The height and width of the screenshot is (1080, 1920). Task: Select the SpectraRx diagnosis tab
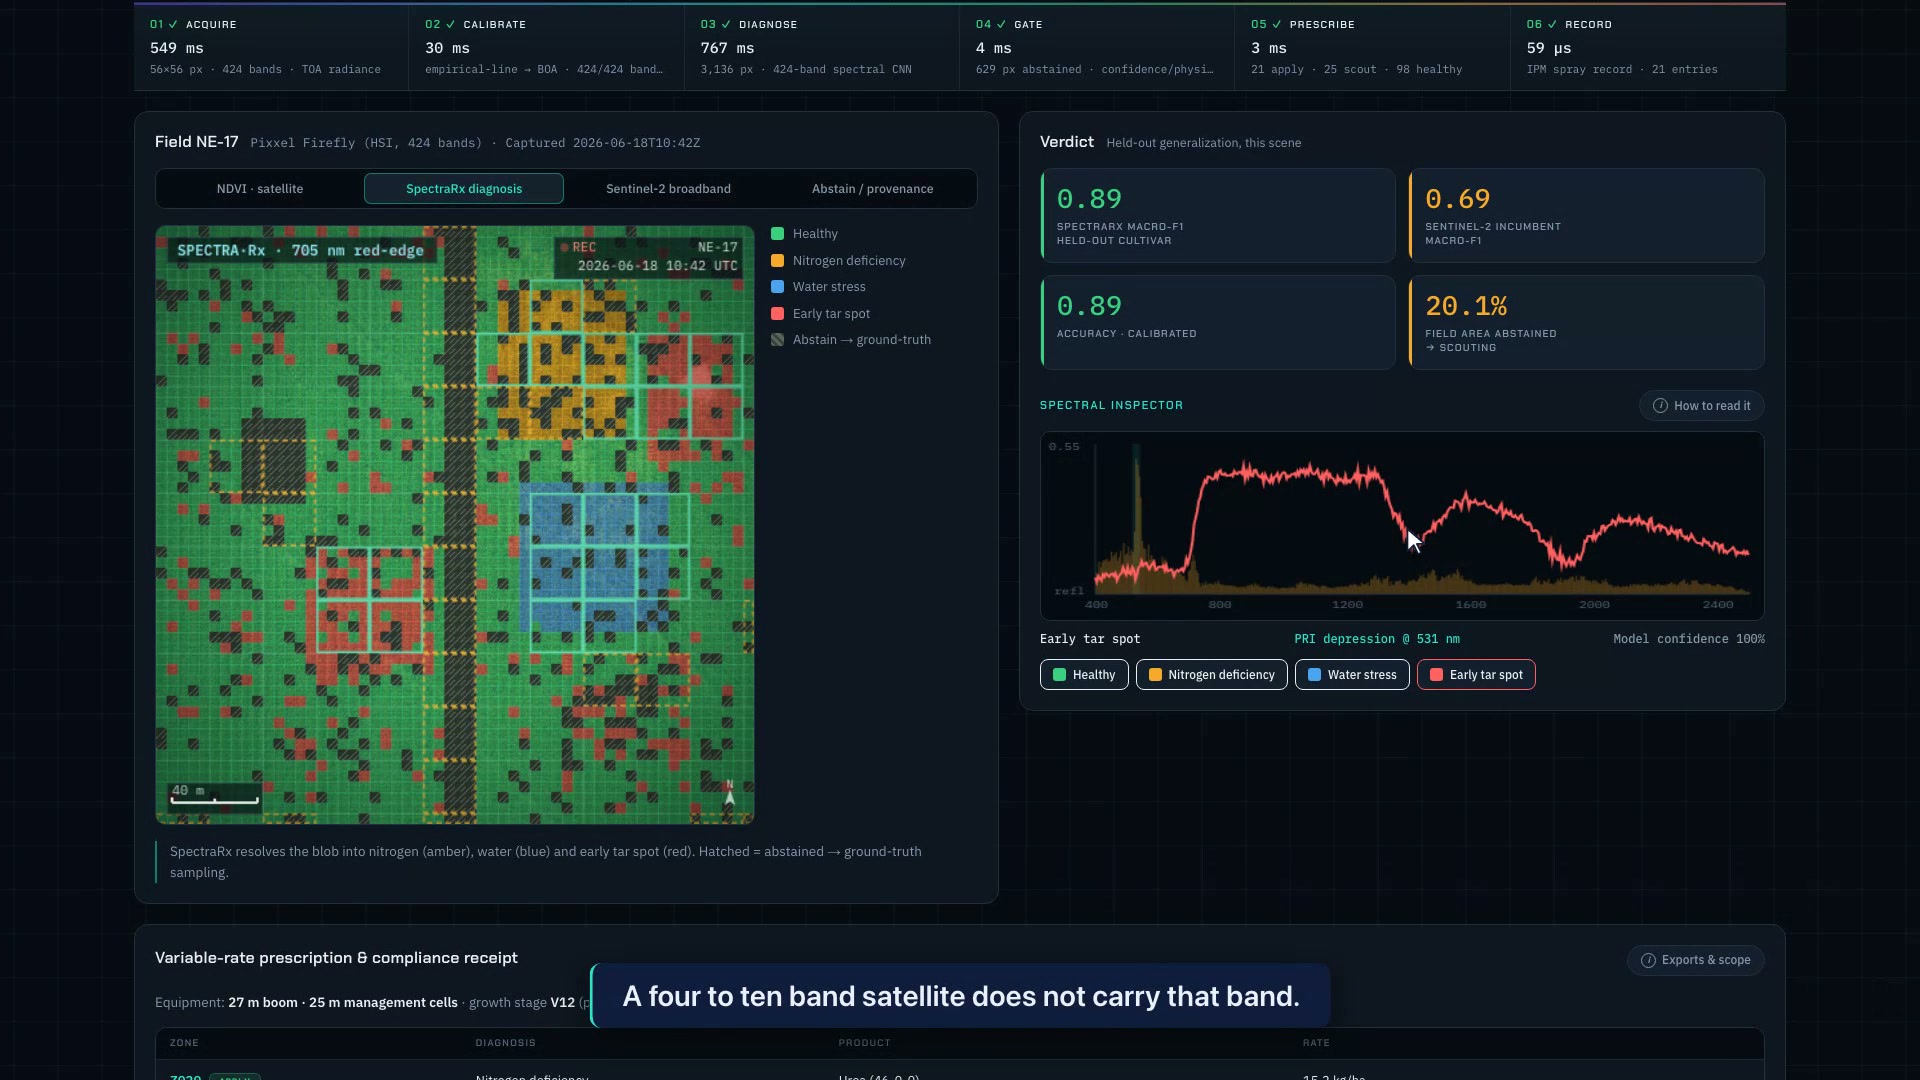coord(464,189)
